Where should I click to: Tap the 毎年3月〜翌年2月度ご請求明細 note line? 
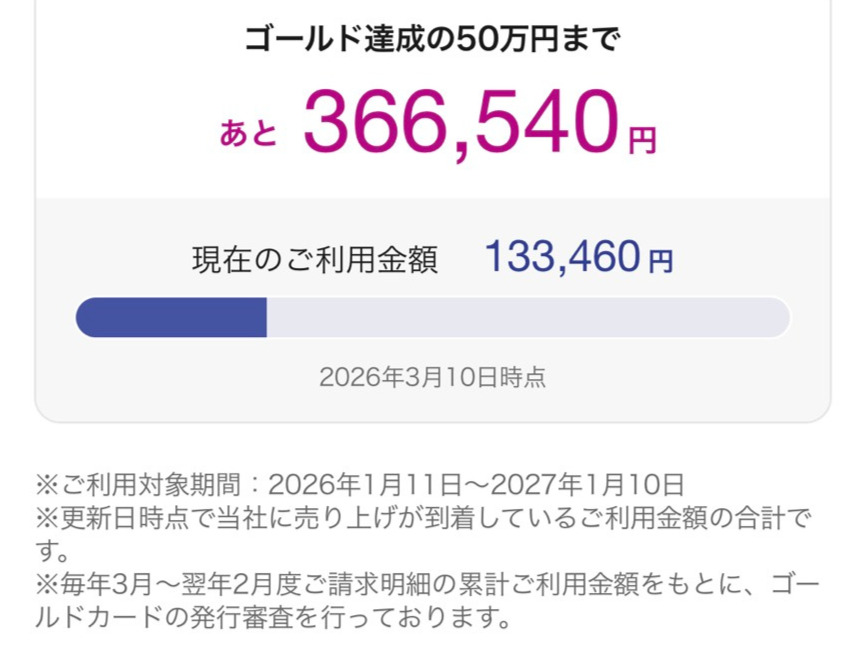point(300,583)
